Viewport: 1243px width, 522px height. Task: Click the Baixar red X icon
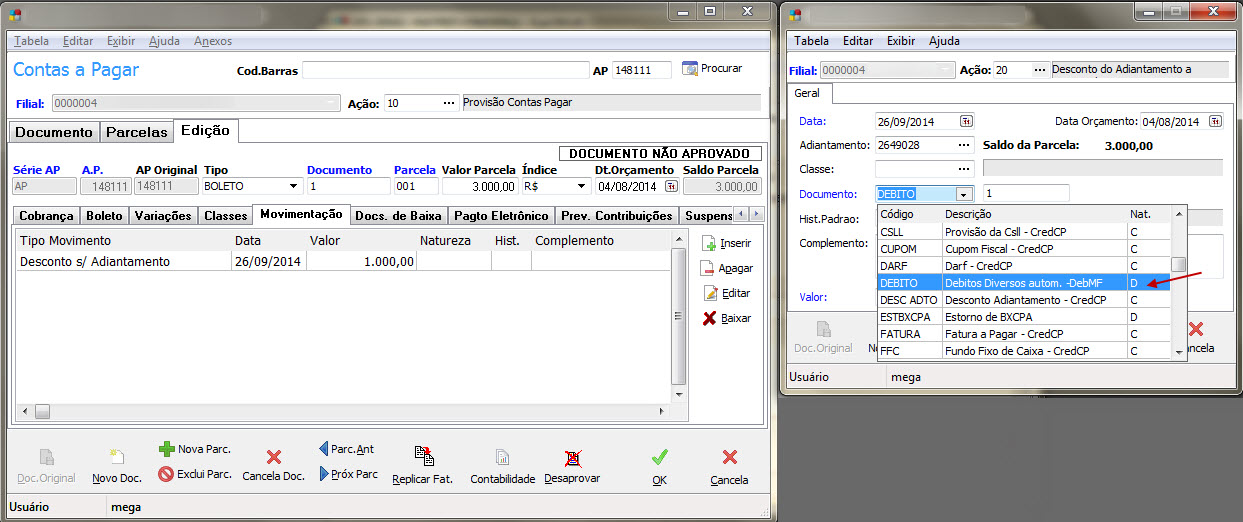click(x=709, y=318)
